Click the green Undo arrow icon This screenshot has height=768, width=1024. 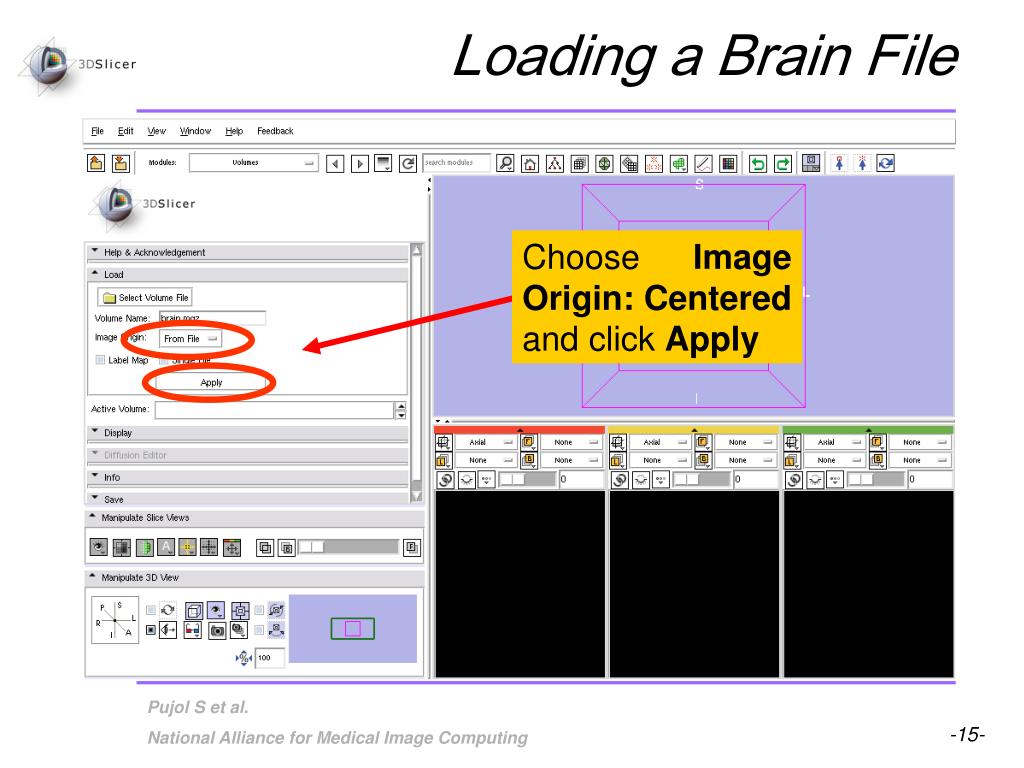[758, 163]
